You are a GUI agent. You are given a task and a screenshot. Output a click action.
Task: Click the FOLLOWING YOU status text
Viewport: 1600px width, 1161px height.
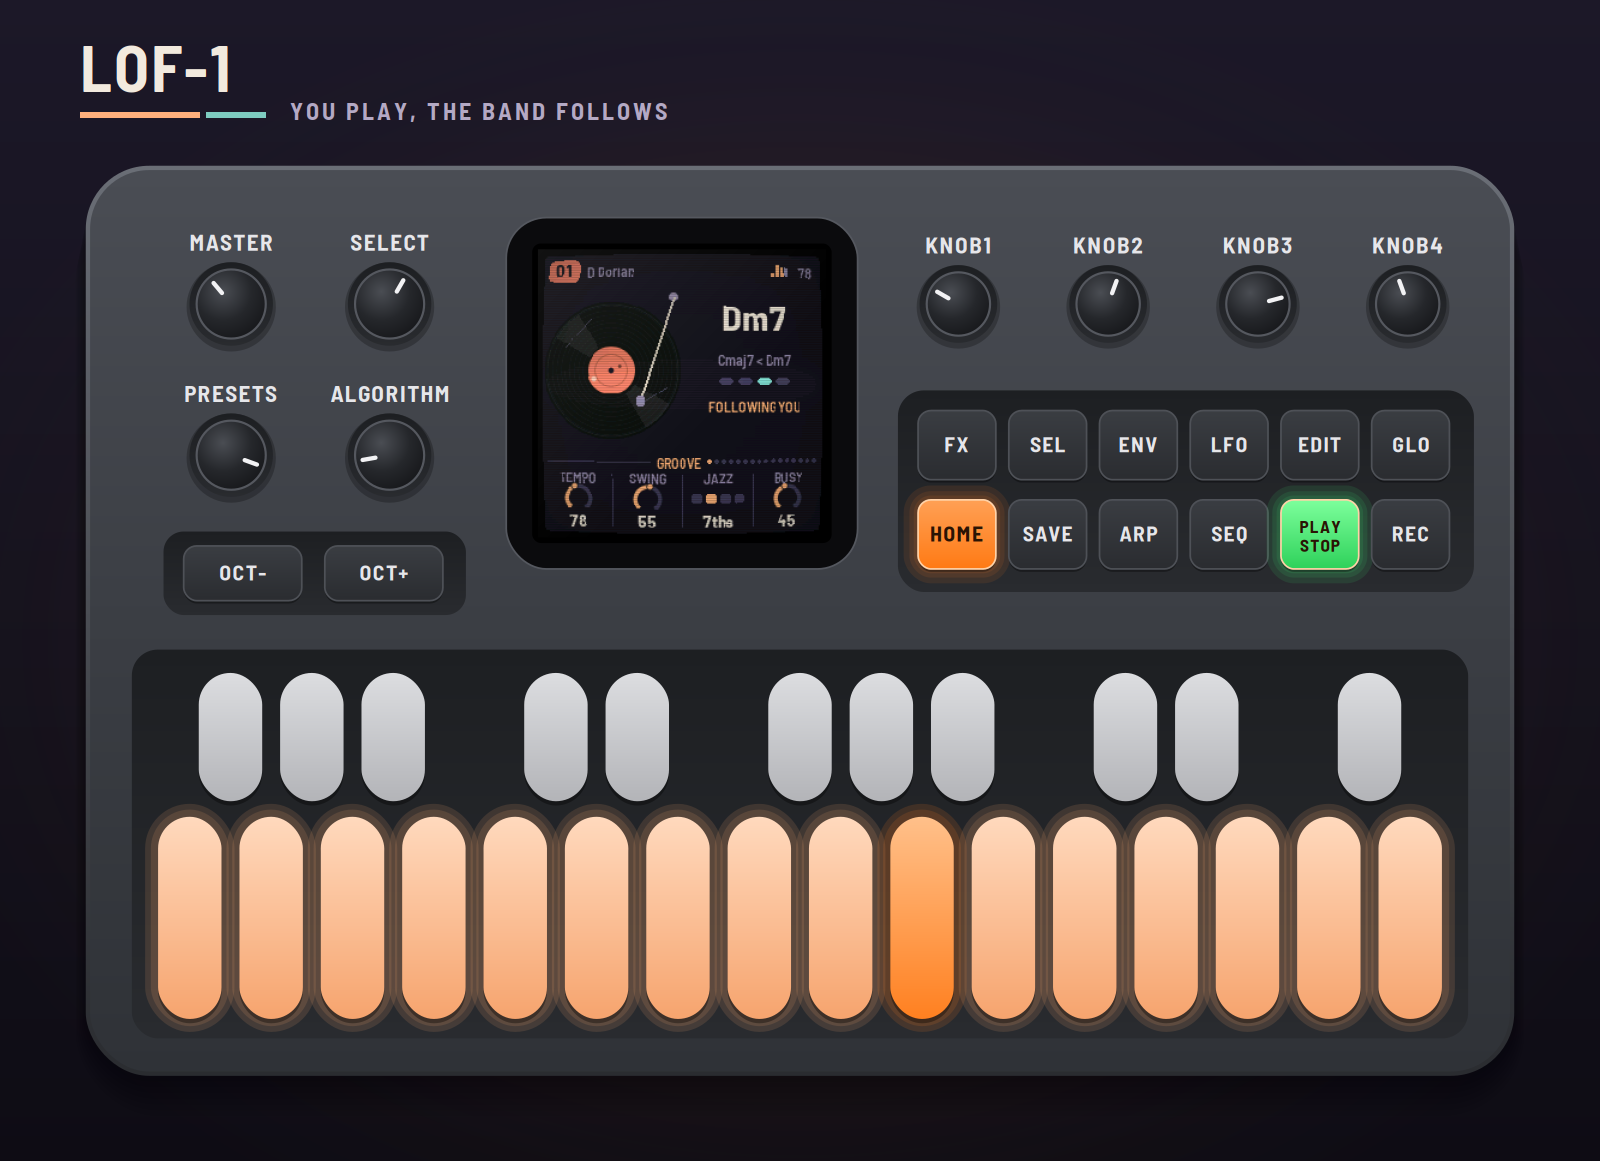coord(754,407)
